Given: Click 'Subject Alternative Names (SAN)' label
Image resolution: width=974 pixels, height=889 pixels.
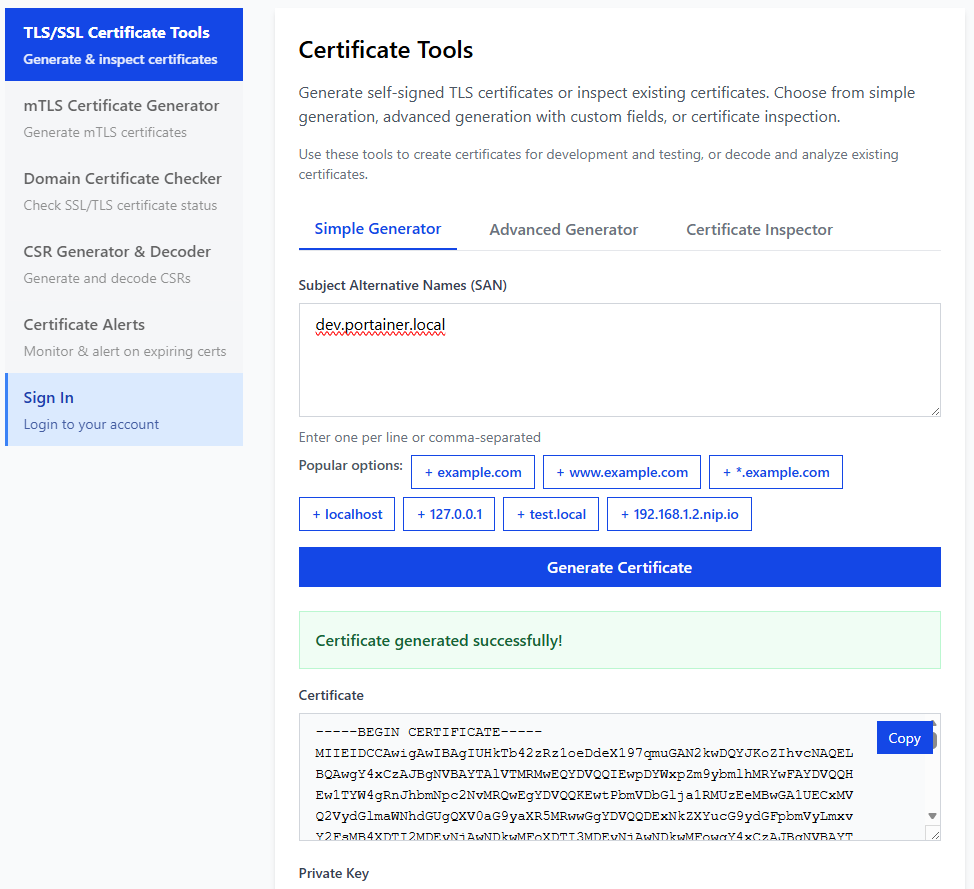Looking at the screenshot, I should point(403,285).
